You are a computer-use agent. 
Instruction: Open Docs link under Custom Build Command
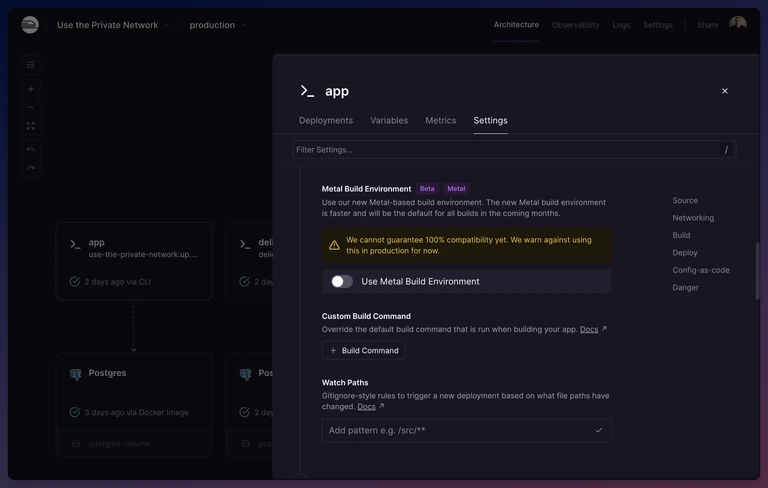589,329
